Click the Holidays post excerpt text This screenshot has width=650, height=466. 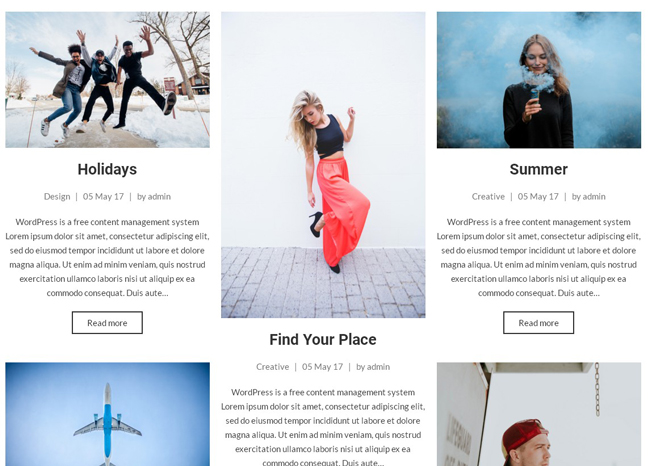(x=107, y=257)
